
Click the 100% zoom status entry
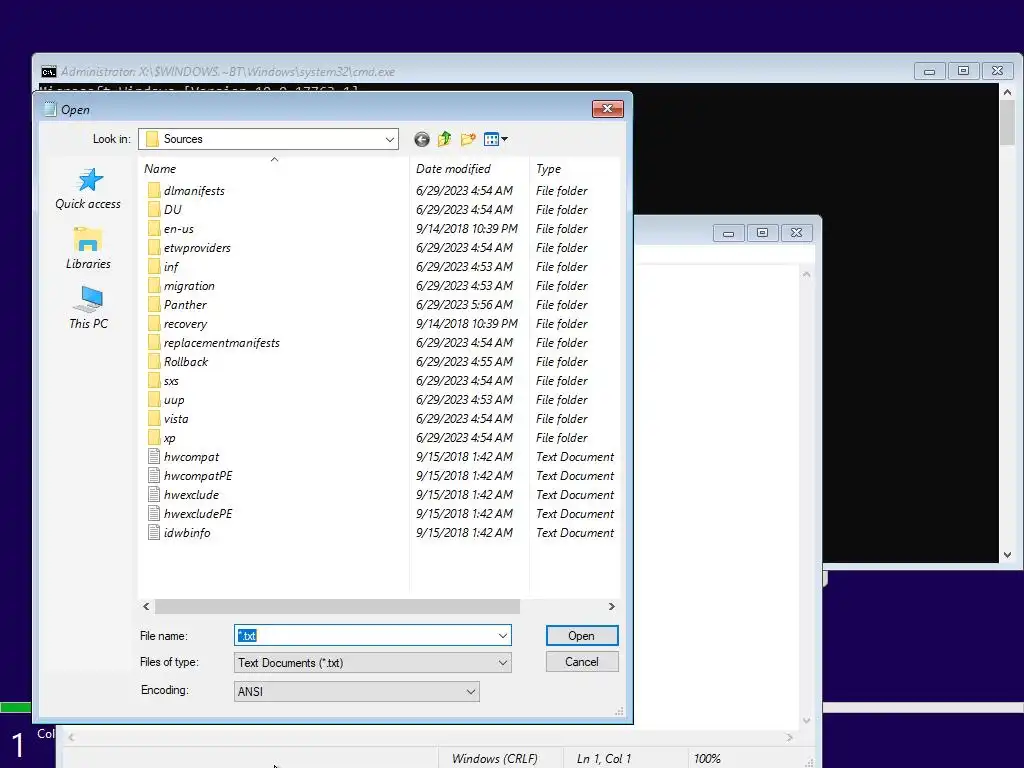[707, 758]
